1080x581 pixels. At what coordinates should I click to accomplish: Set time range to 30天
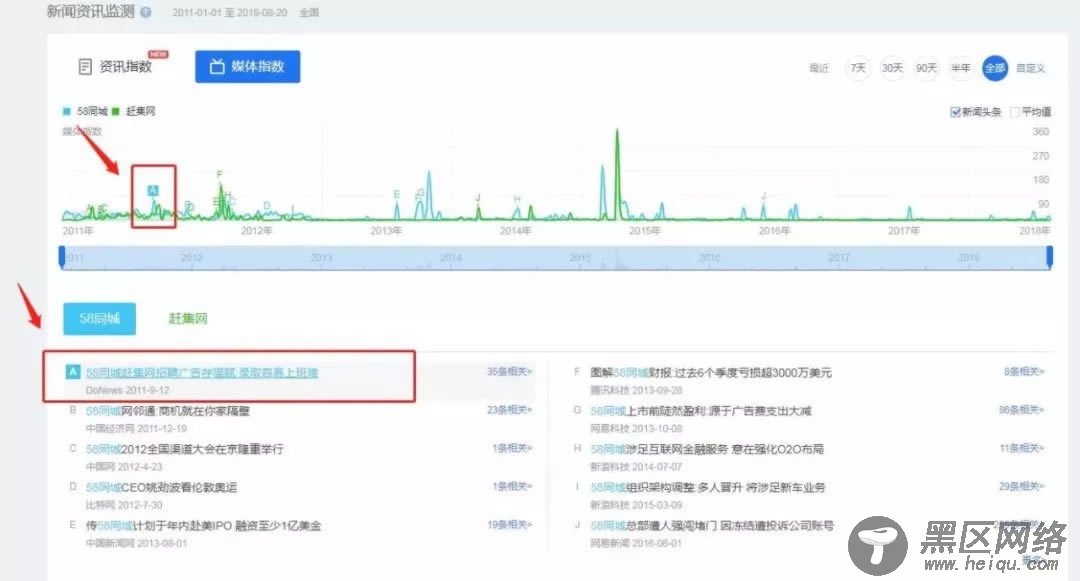point(892,67)
